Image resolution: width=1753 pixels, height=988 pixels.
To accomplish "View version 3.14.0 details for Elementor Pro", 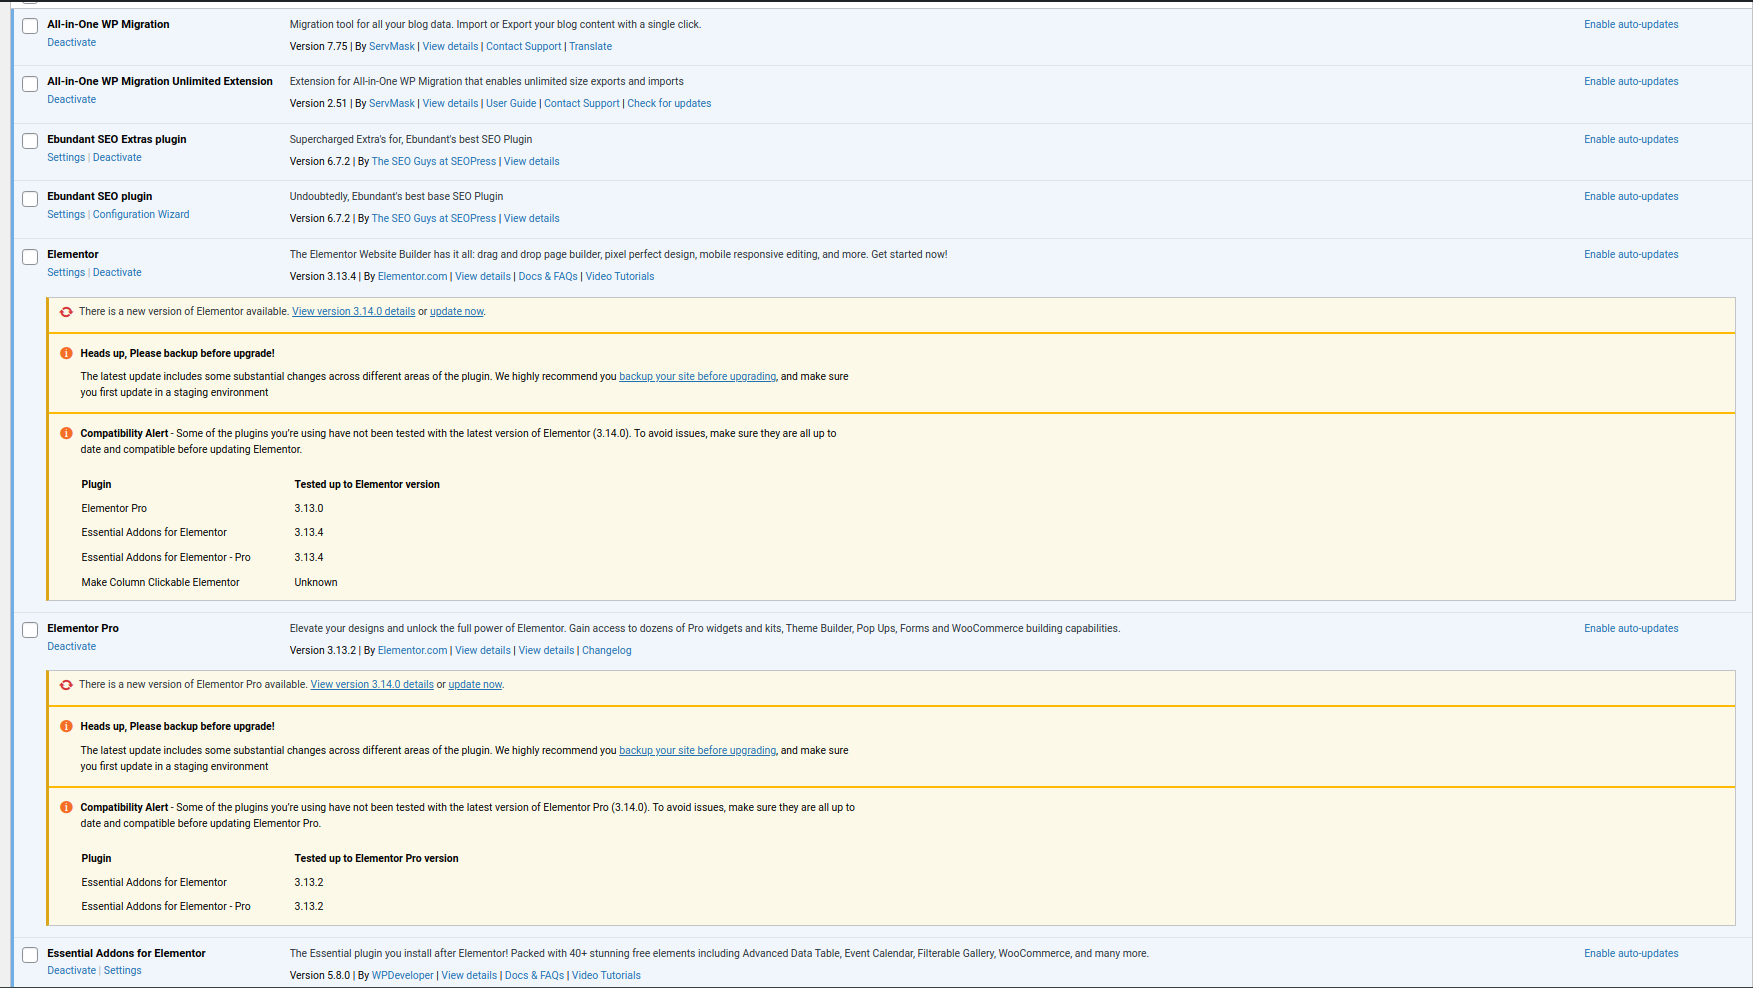I will coord(372,685).
